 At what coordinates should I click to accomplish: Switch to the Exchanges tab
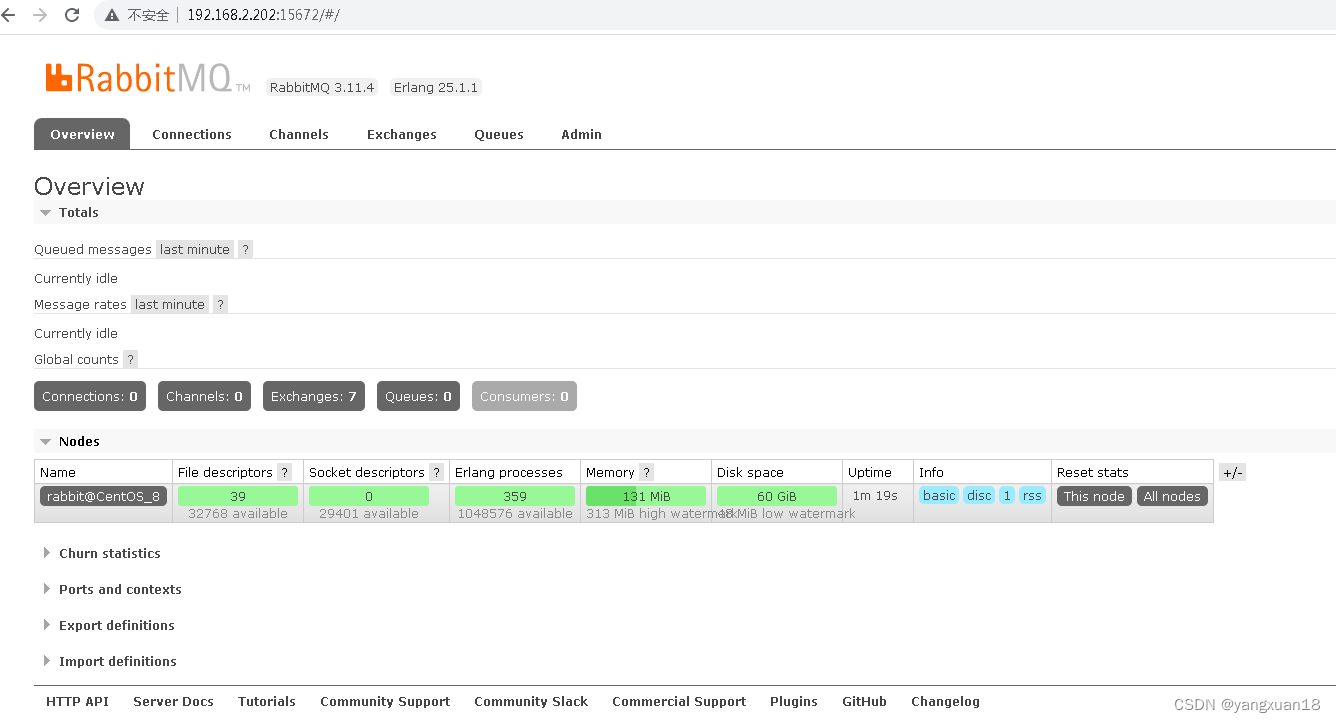tap(402, 134)
